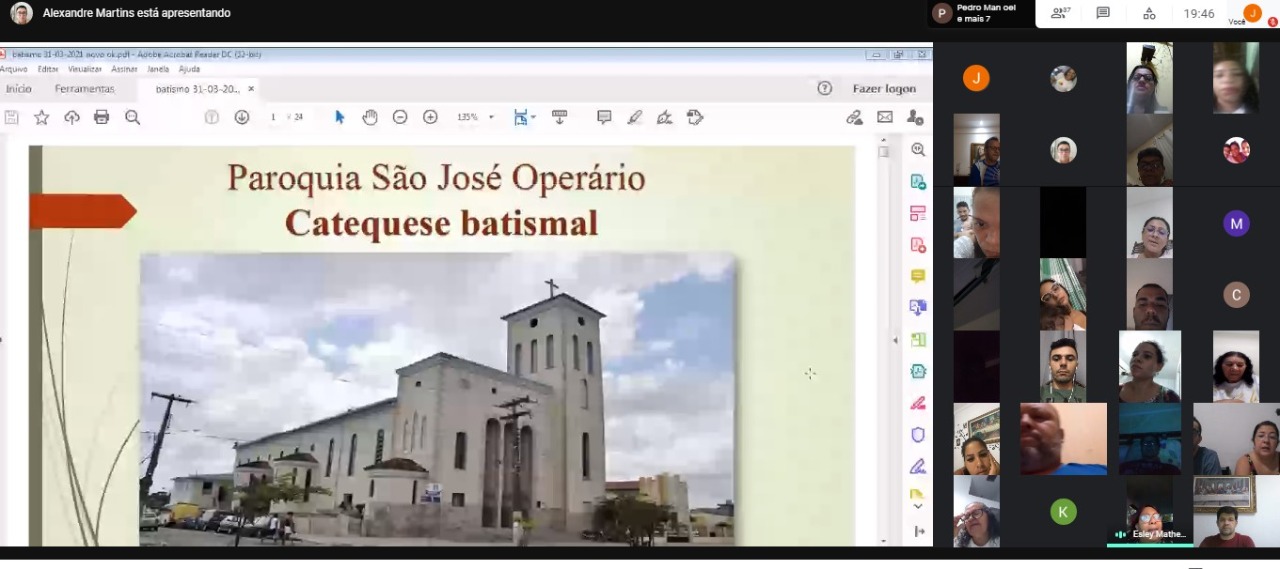This screenshot has width=1280, height=569.
Task: Click the Fazer logon button
Action: pyautogui.click(x=884, y=89)
